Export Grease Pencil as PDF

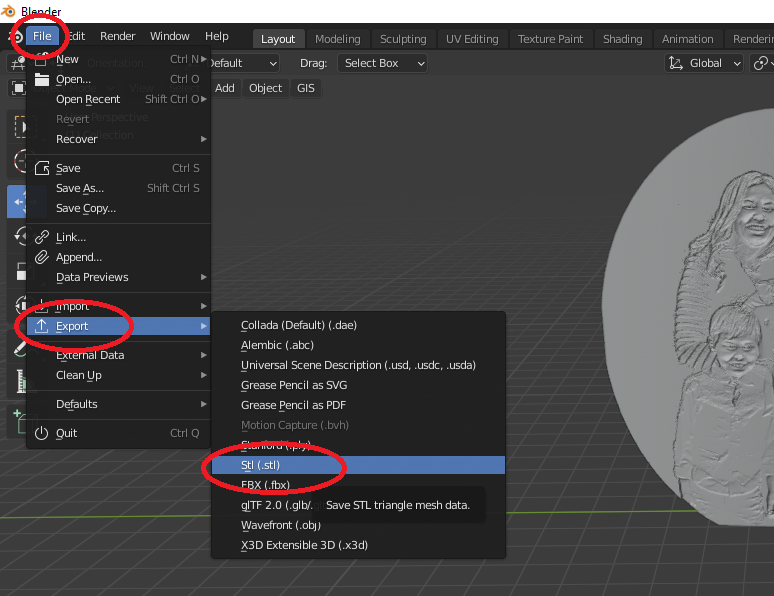[x=358, y=405]
